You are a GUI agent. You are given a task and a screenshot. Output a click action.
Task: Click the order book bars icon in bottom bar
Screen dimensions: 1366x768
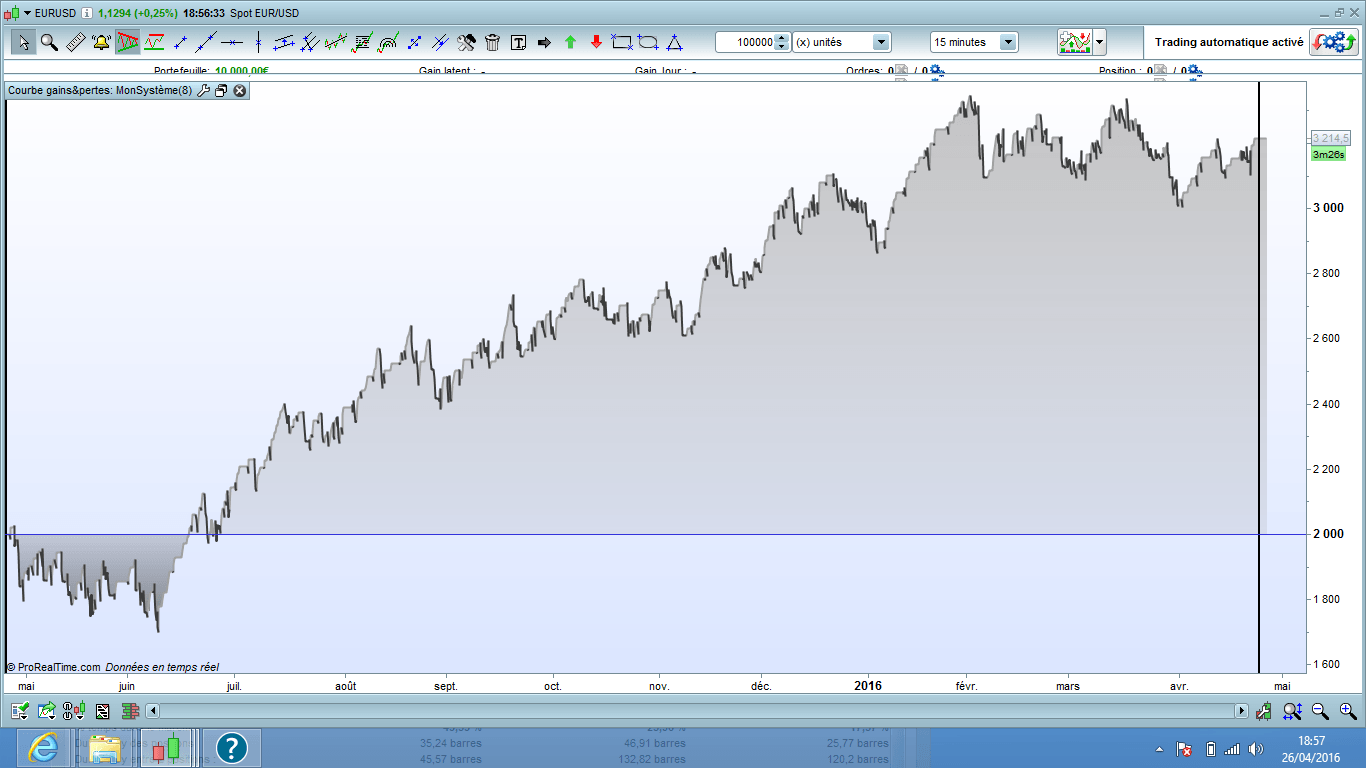pos(130,711)
